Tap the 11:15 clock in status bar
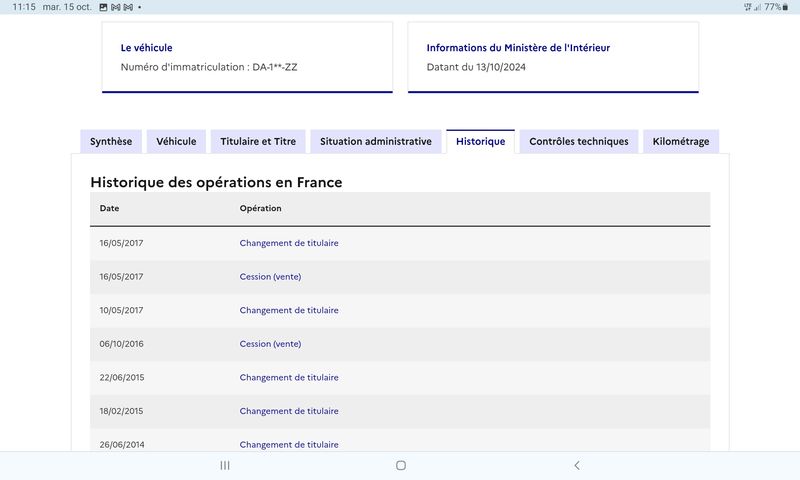800x480 pixels. 23,7
